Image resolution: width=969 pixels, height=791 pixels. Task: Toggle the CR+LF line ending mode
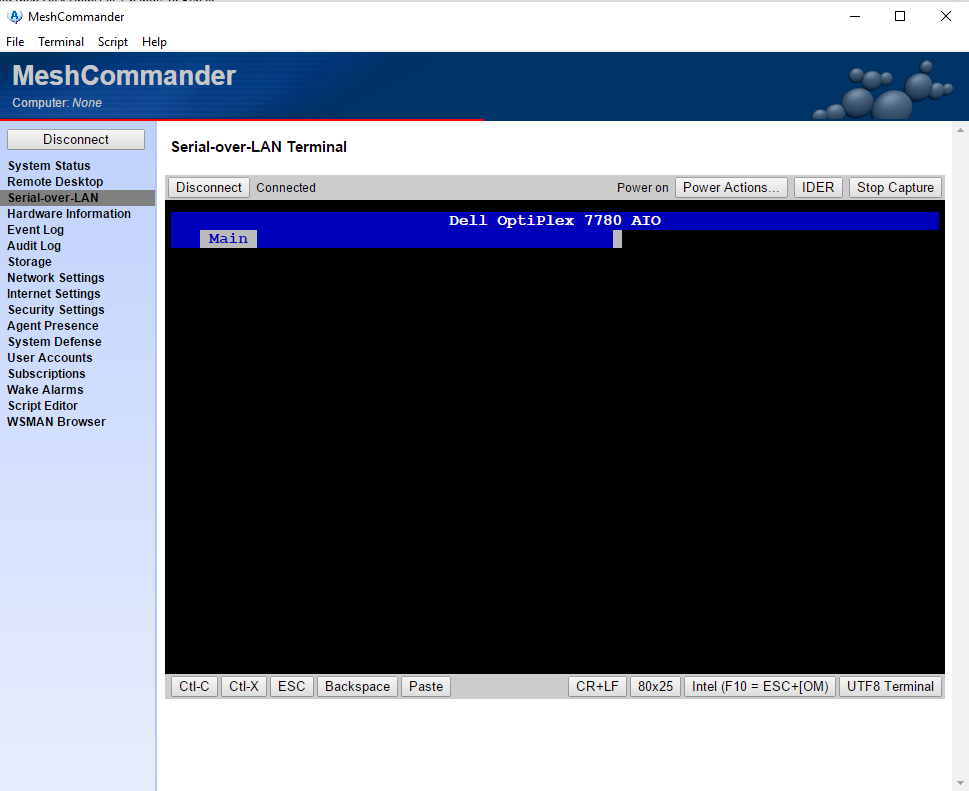point(597,687)
